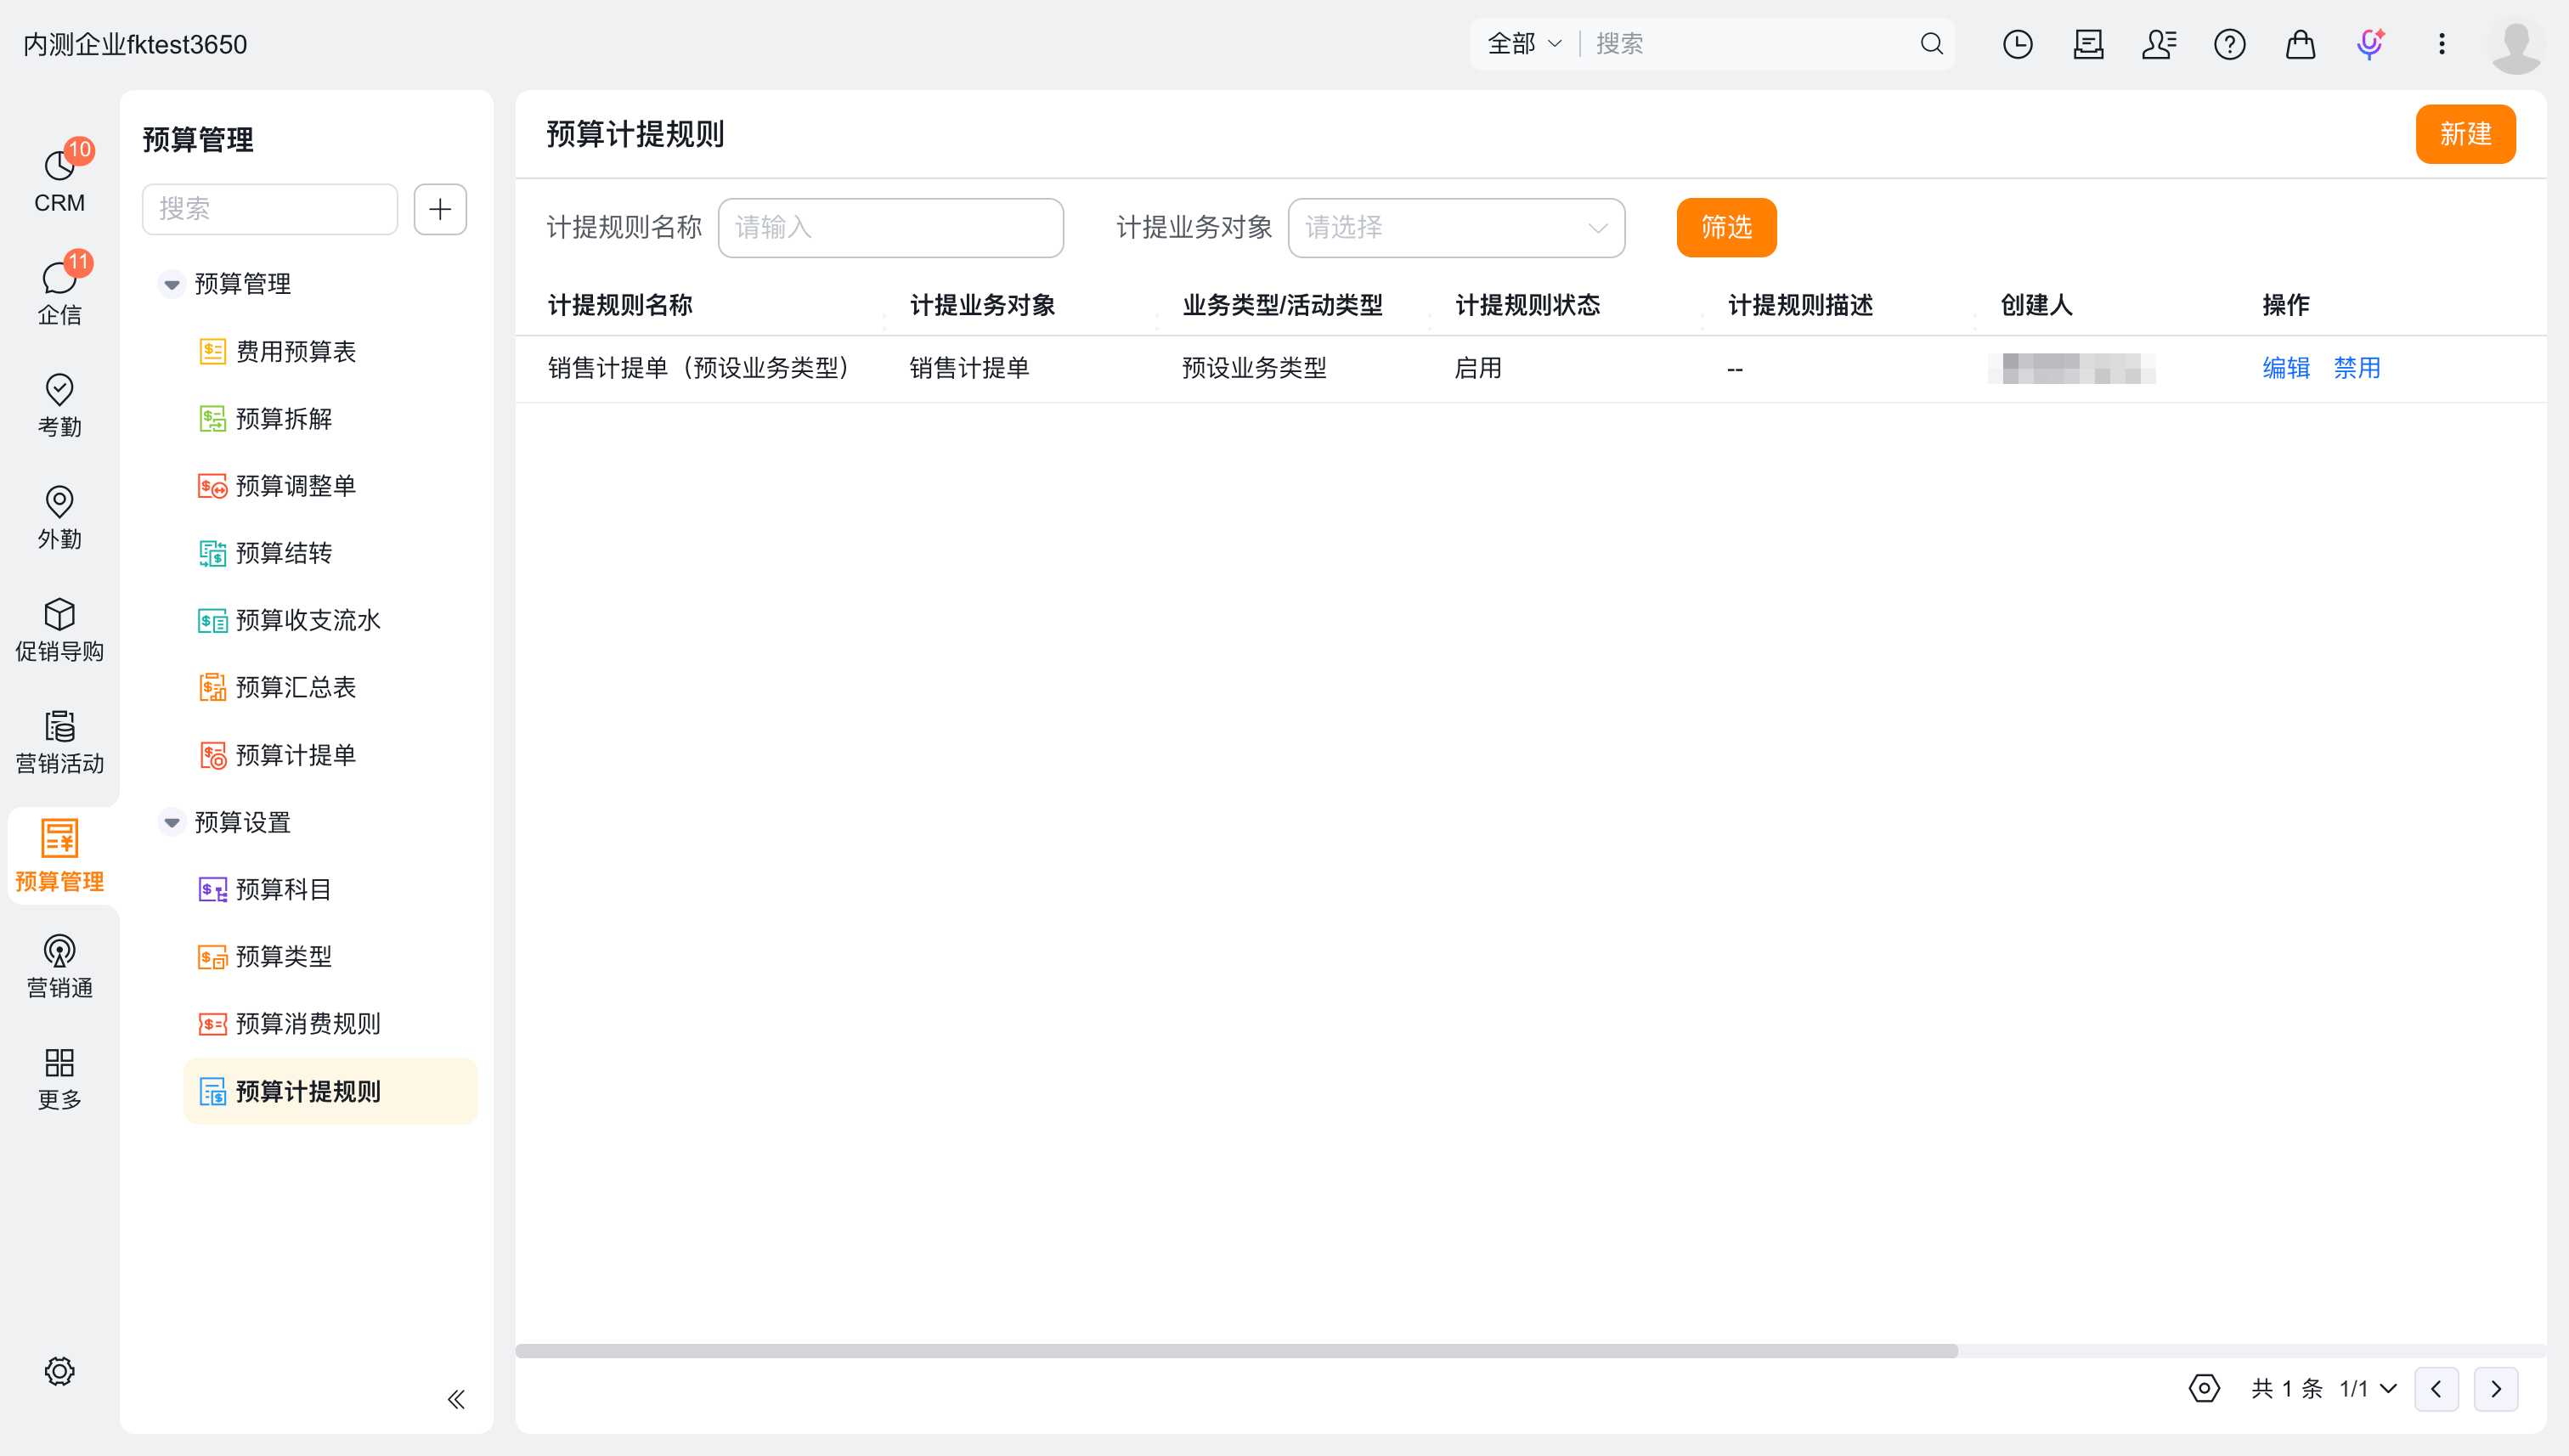Open the 营销通 module
This screenshot has width=2569, height=1456.
(x=59, y=965)
